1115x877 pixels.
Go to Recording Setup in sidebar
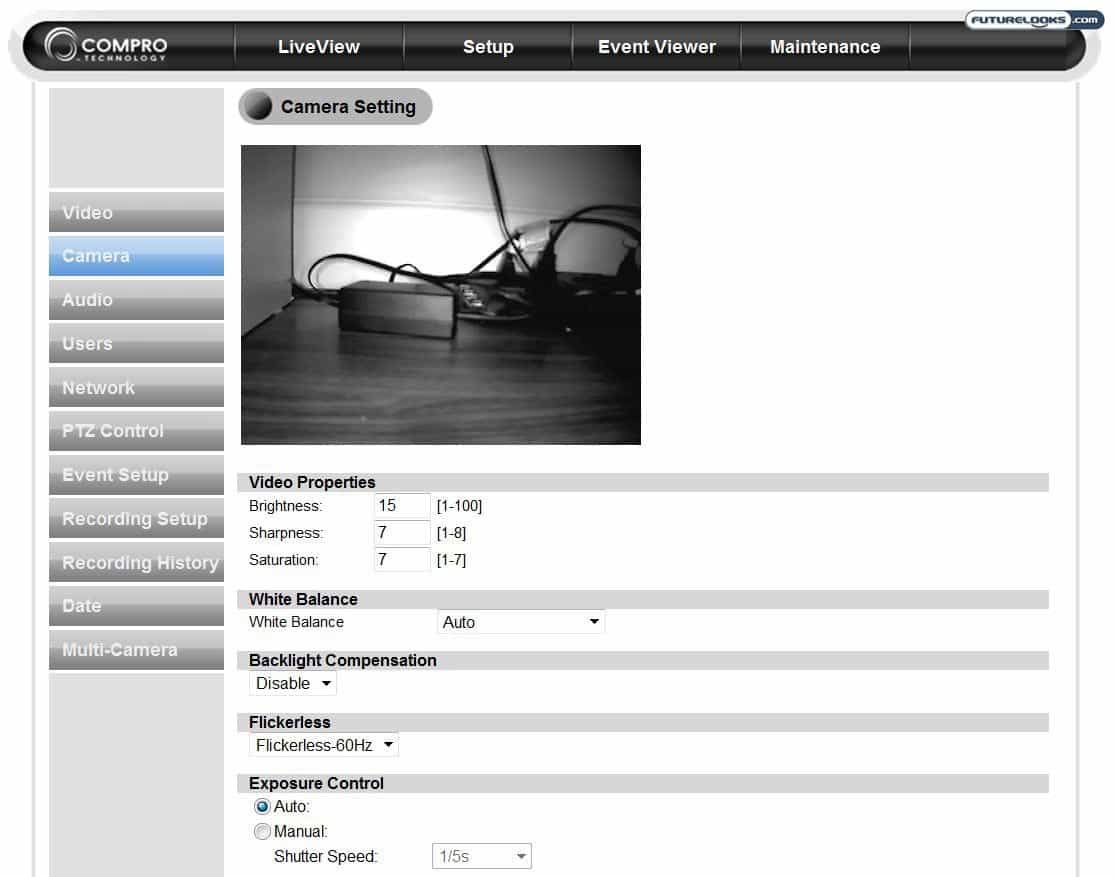click(136, 519)
